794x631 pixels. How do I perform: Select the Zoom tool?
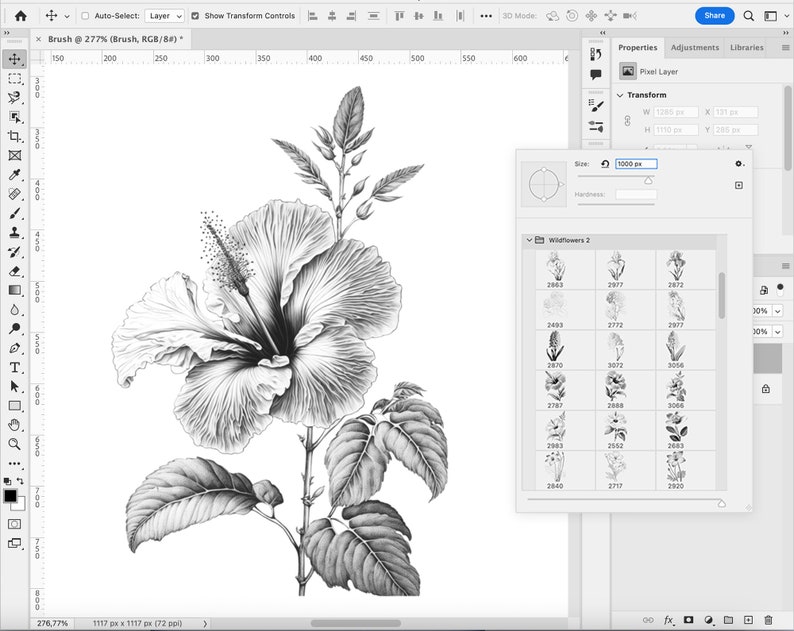14,444
